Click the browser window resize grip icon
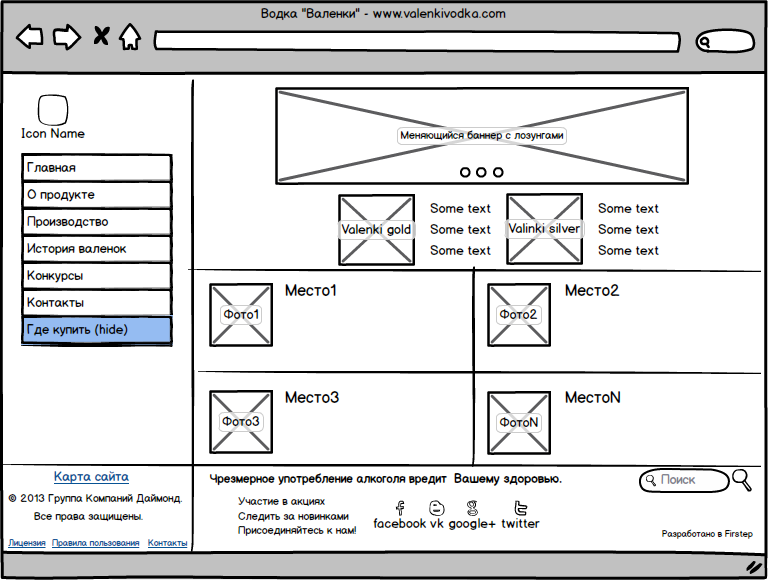This screenshot has width=768, height=580. pyautogui.click(x=754, y=566)
